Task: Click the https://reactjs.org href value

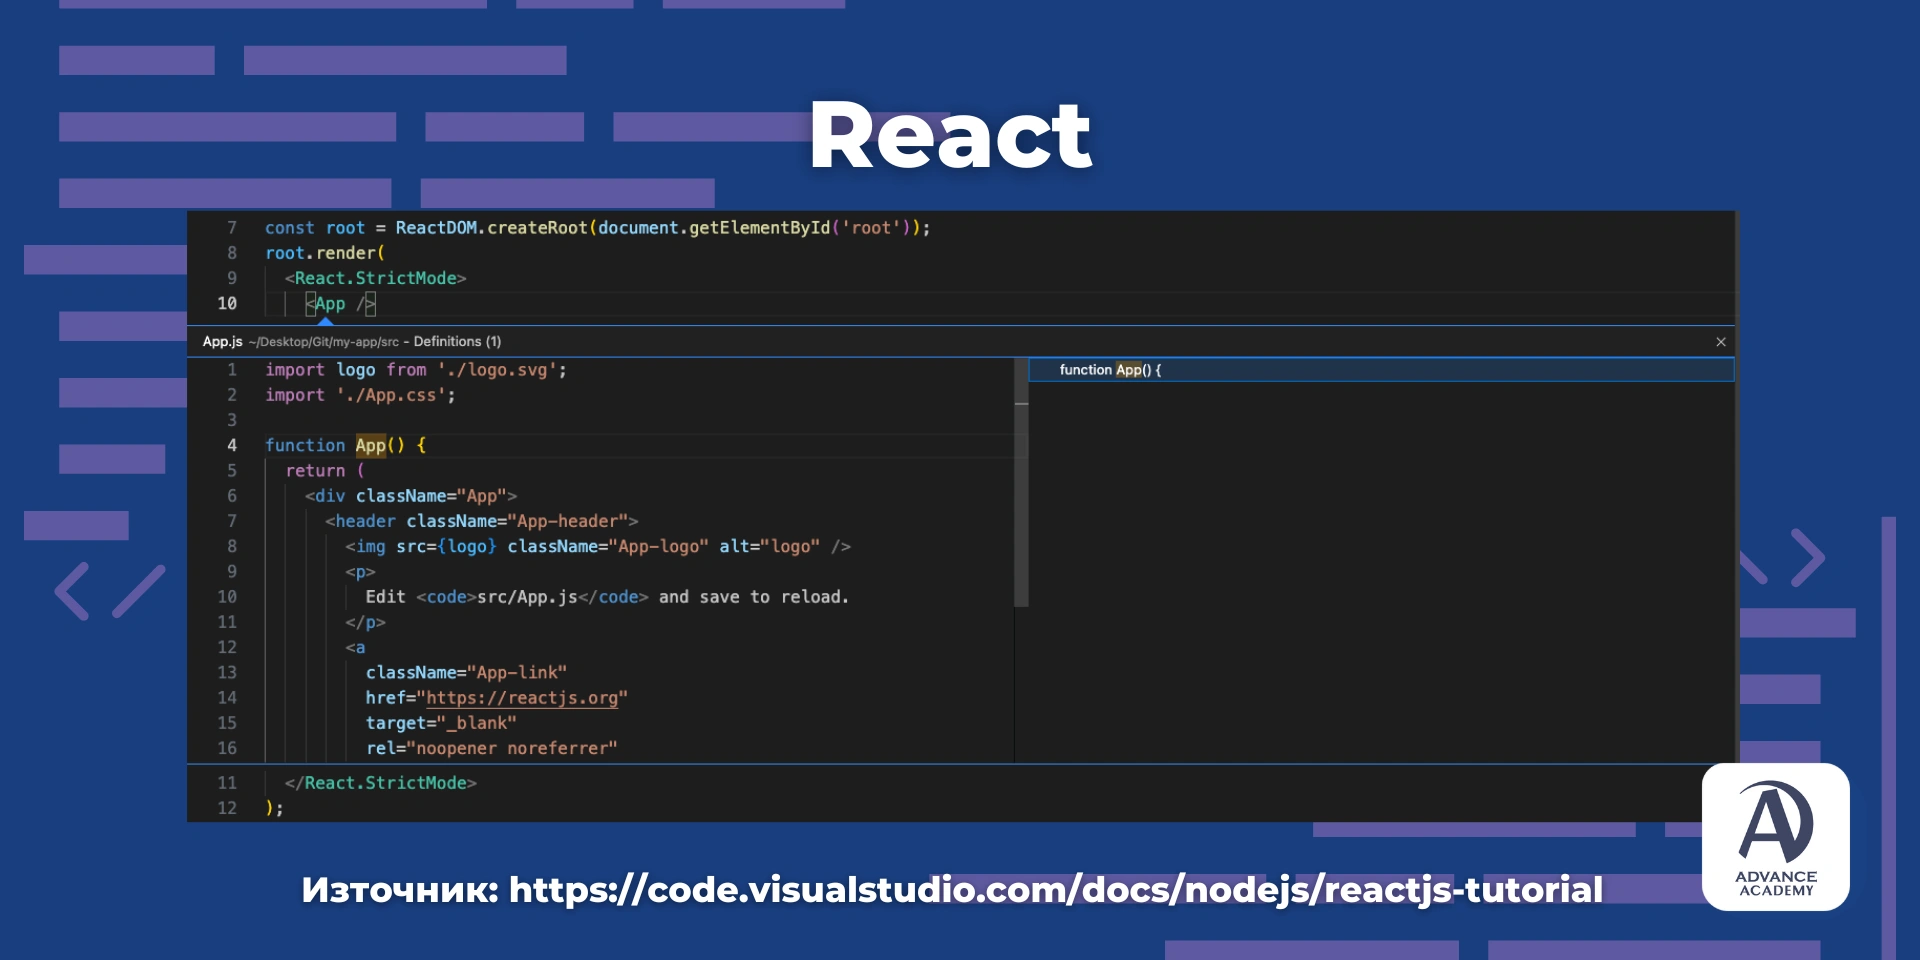Action: (525, 698)
